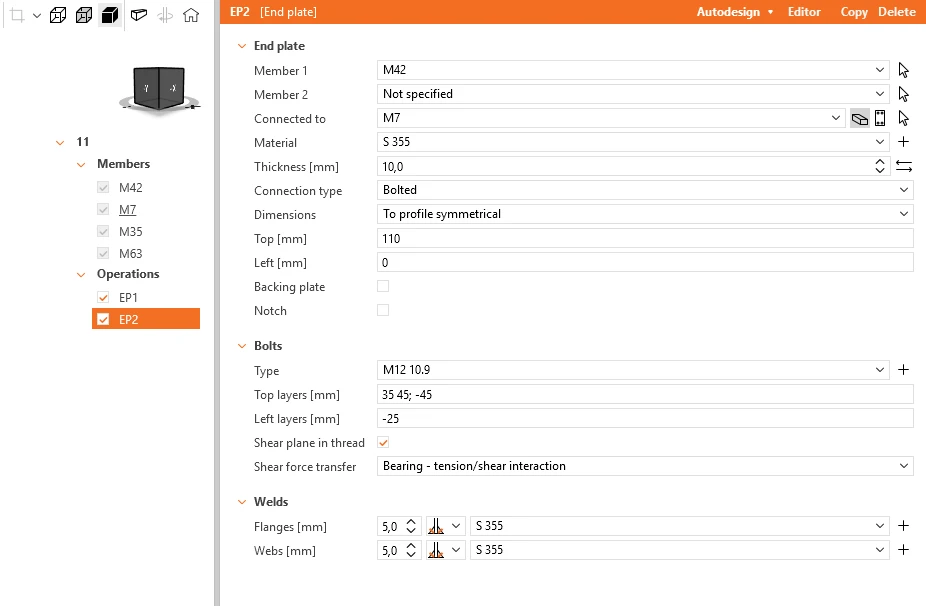
Task: Collapse the tree node 11
Action: (60, 142)
